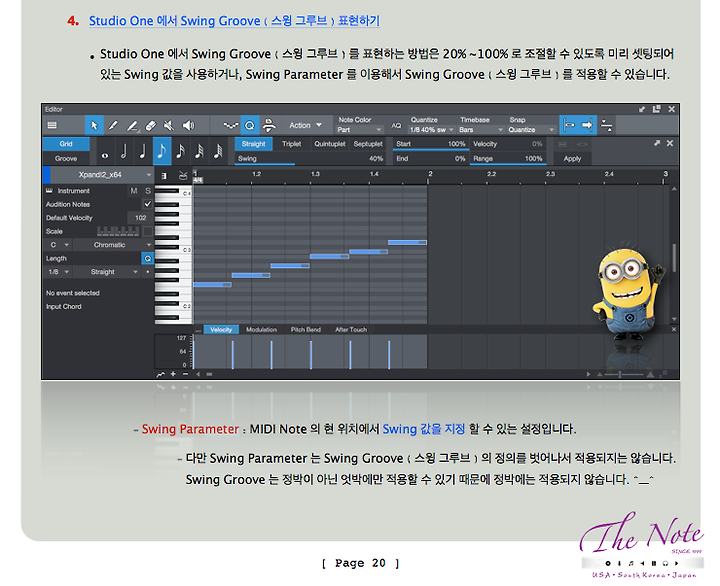Screen dimensions: 720x586
Task: Choose the half note value
Action: (124, 152)
